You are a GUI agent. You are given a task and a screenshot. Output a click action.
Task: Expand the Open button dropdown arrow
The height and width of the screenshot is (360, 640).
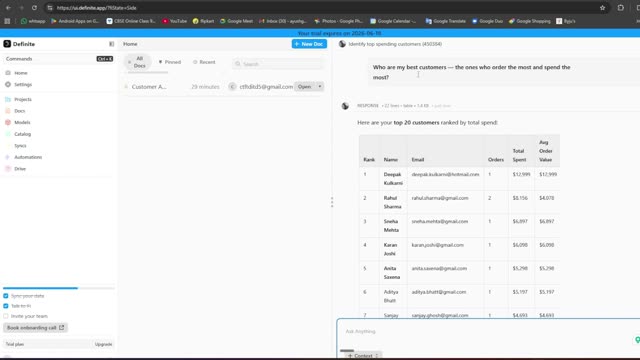point(320,87)
